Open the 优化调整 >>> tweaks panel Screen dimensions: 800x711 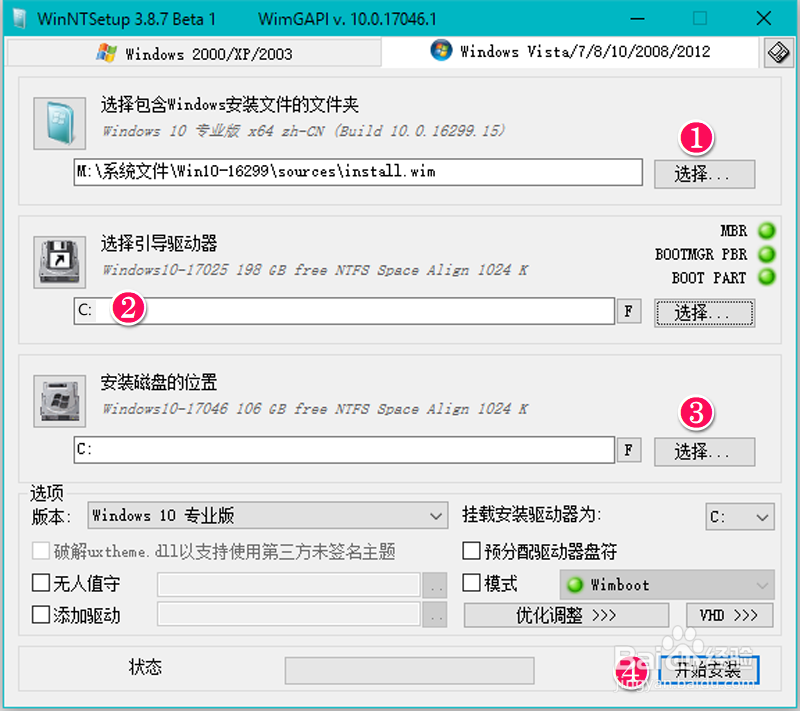tap(566, 615)
